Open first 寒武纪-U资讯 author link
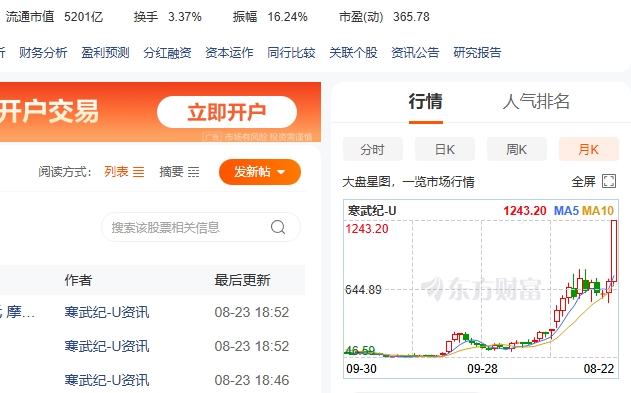 click(x=107, y=312)
